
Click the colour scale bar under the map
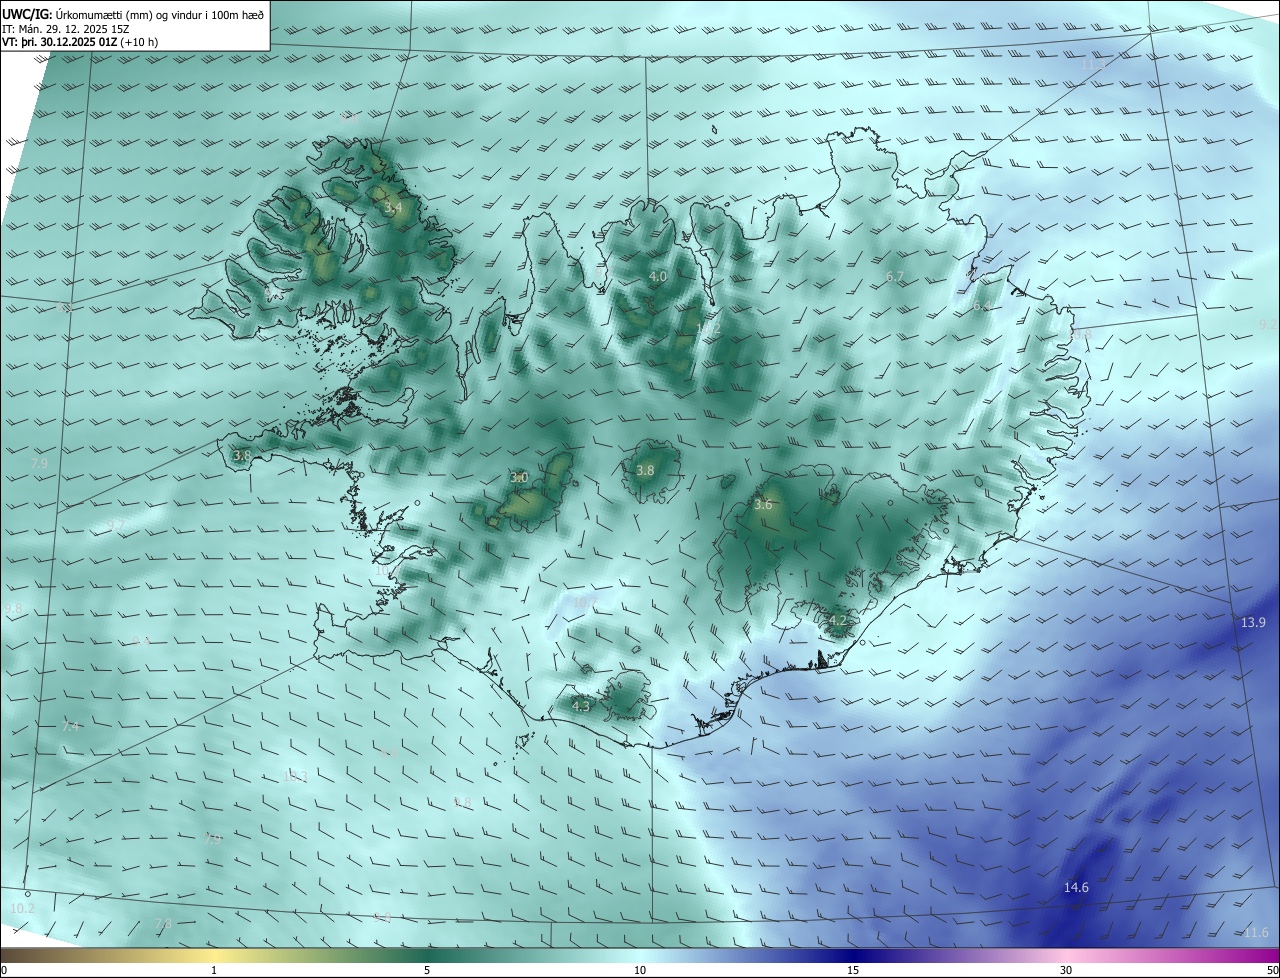click(x=640, y=955)
